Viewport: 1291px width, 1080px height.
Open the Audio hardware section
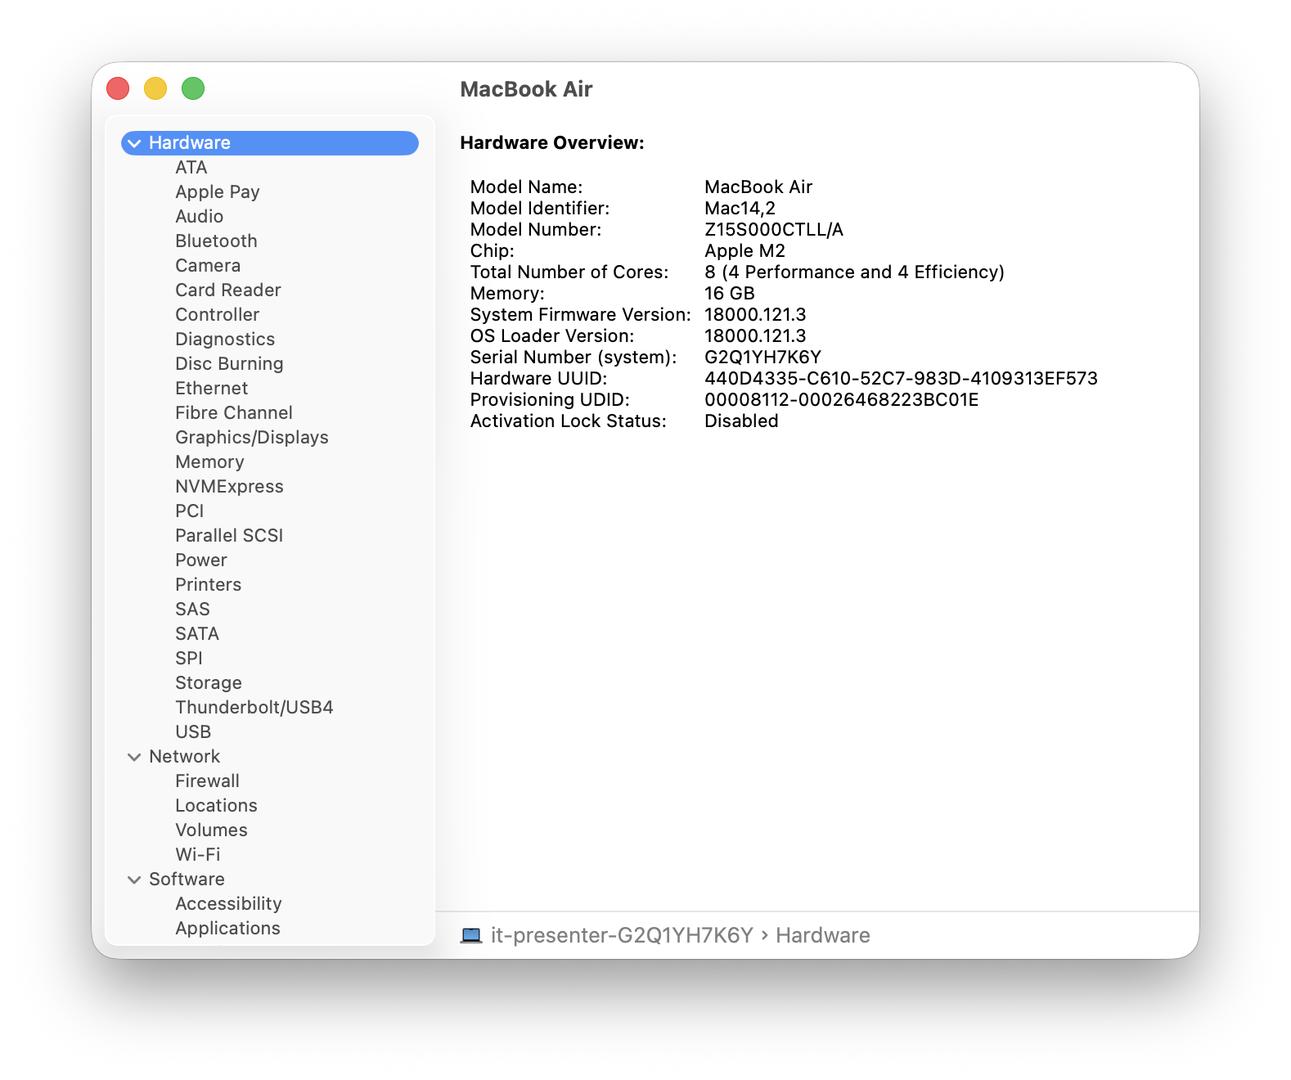click(x=199, y=217)
